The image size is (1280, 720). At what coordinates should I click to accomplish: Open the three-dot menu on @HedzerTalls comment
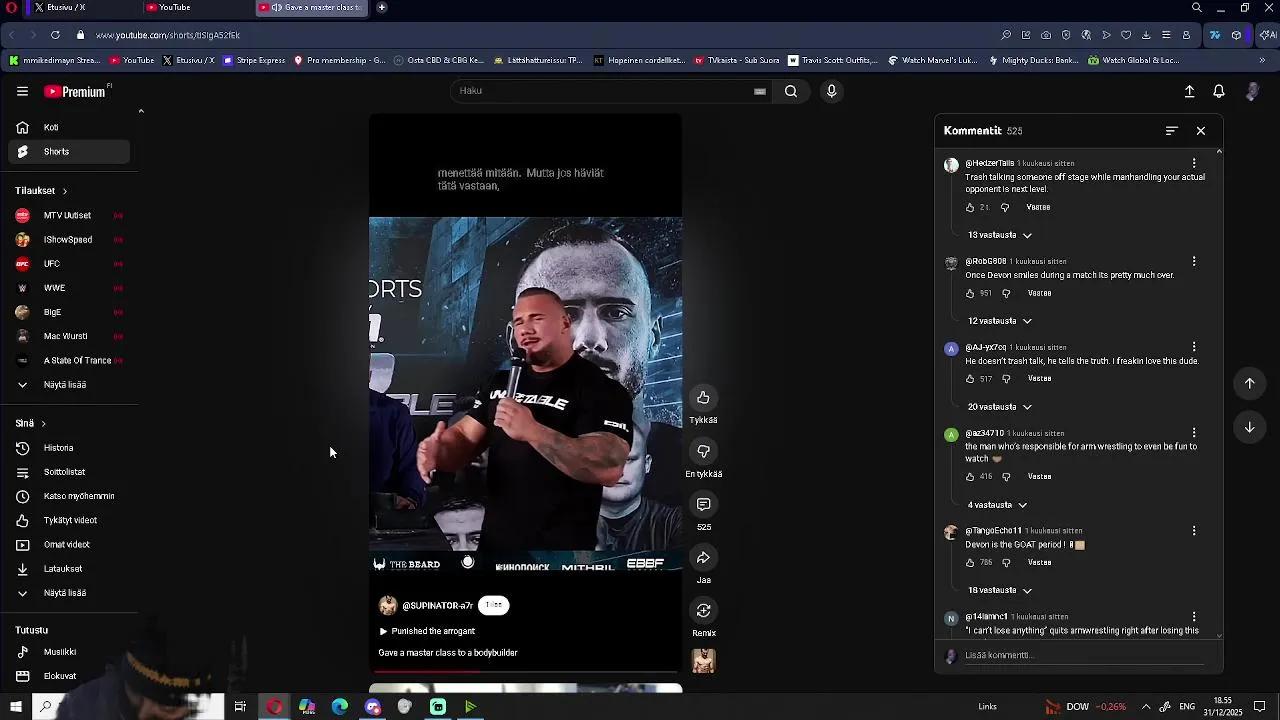pos(1194,163)
